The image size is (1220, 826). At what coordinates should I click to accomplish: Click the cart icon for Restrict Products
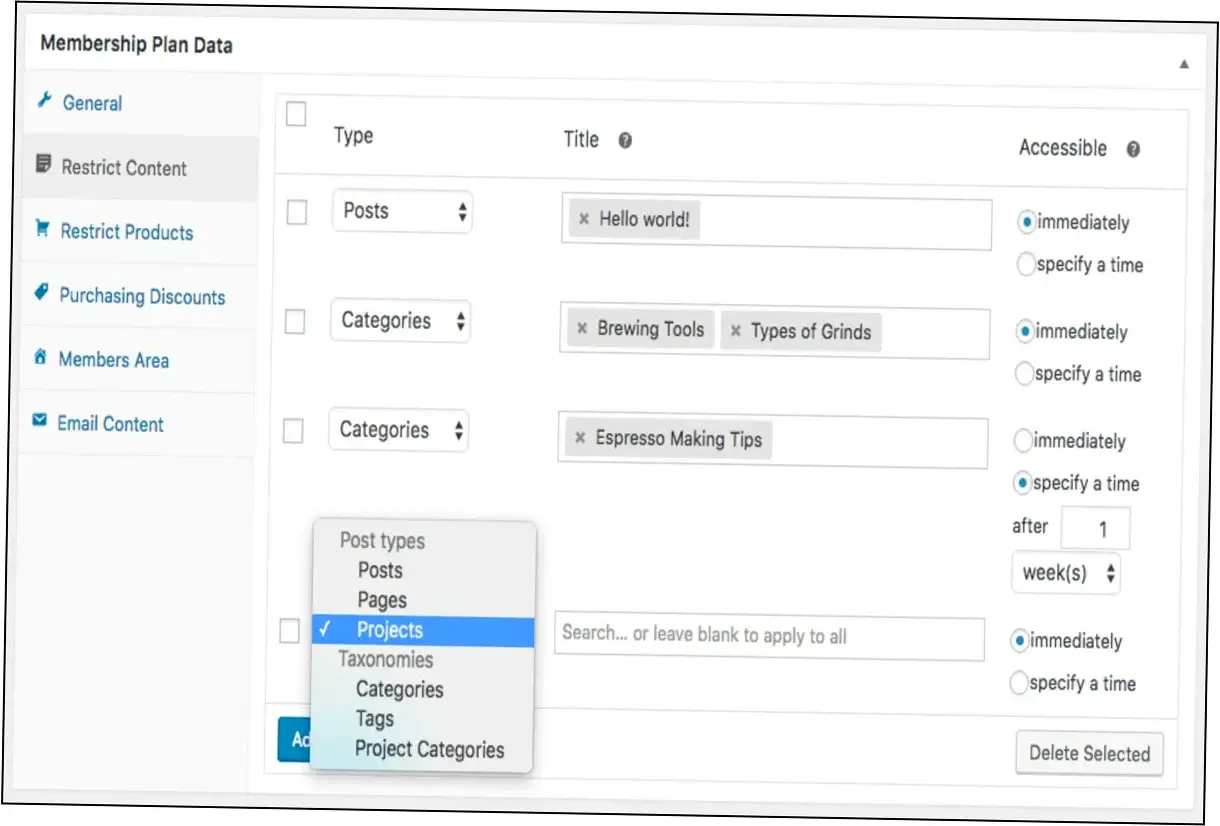pos(42,230)
